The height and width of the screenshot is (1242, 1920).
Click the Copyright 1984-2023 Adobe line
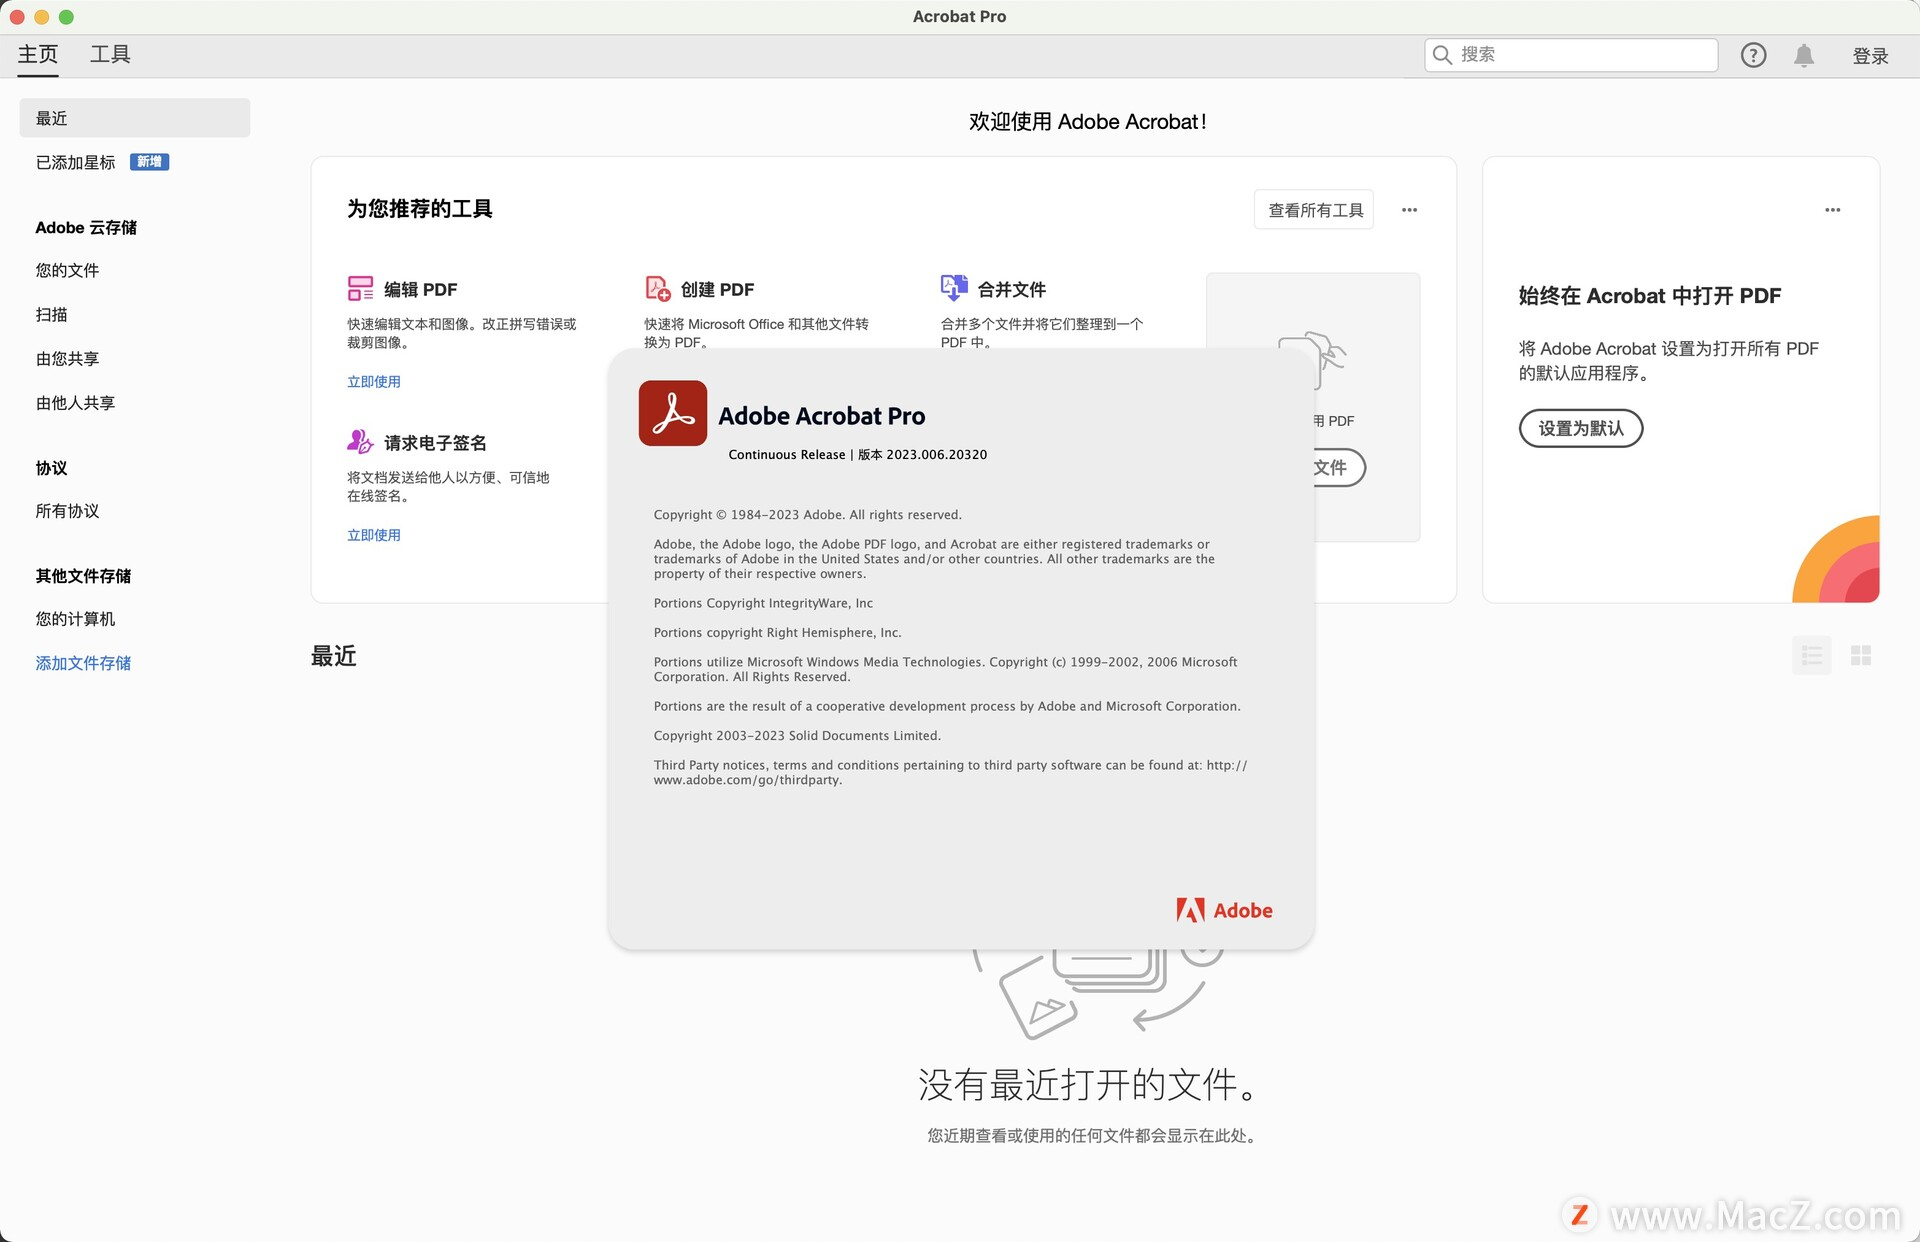tap(808, 515)
